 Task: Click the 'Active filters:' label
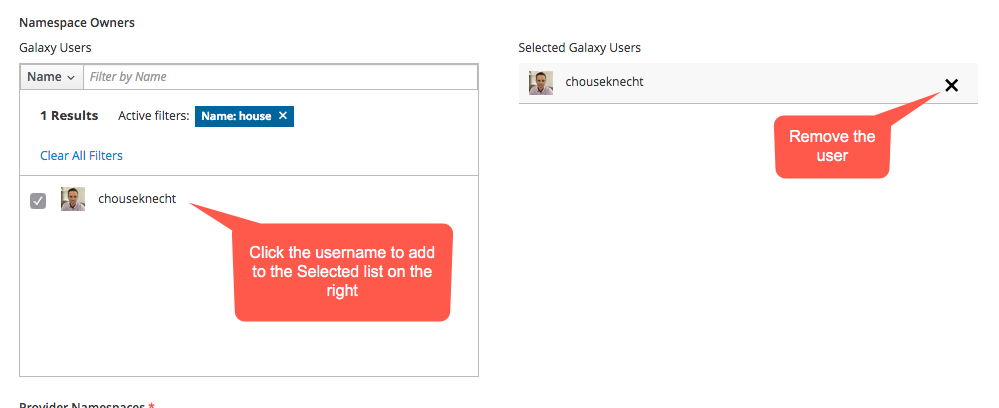[154, 116]
